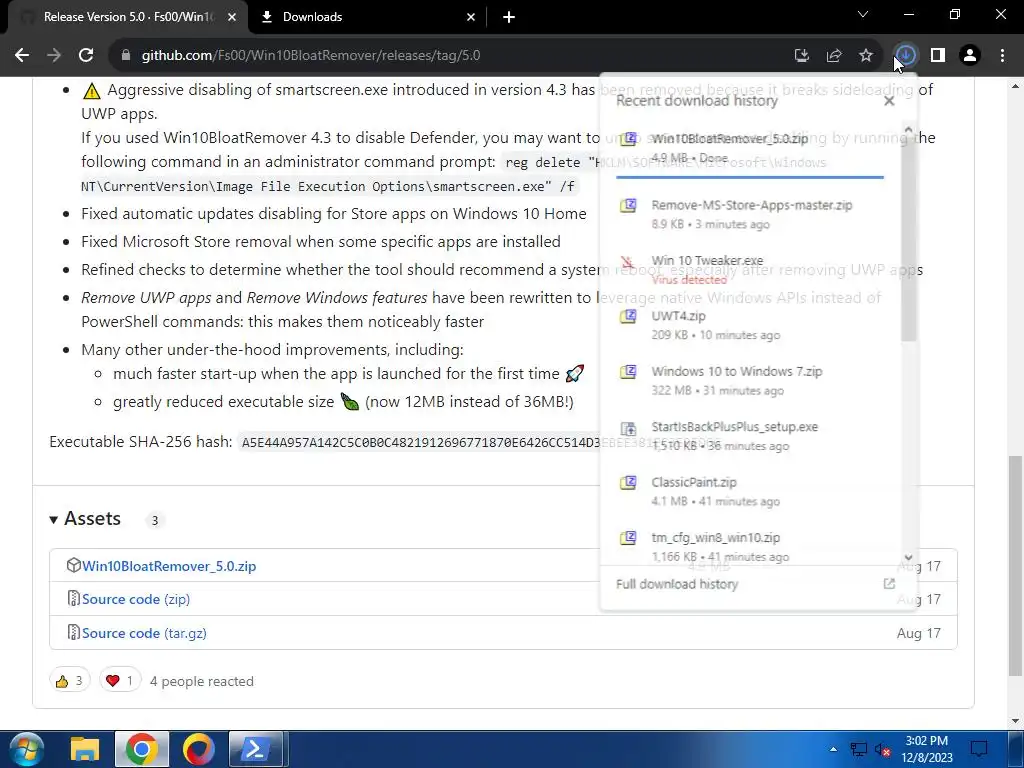Click the package icon beside Win10BloatRemover_5.0.zip

point(73,566)
